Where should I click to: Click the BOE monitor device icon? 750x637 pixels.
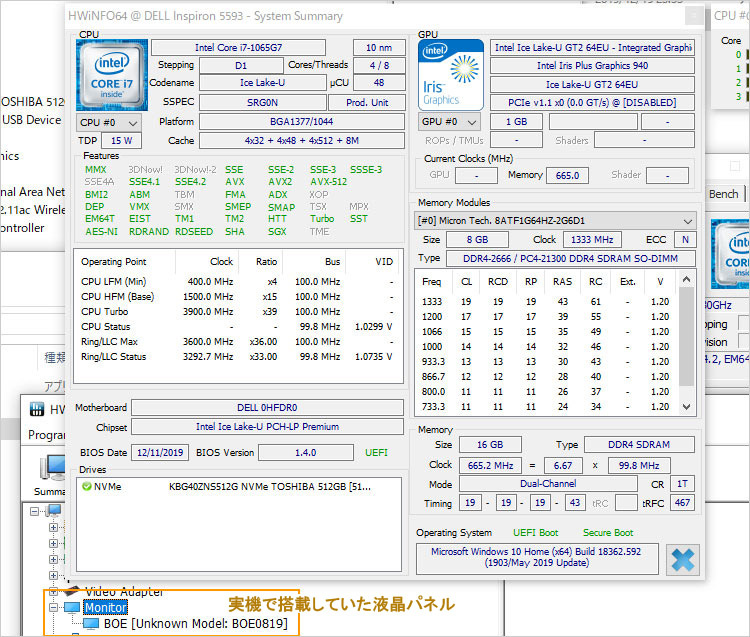click(x=92, y=624)
